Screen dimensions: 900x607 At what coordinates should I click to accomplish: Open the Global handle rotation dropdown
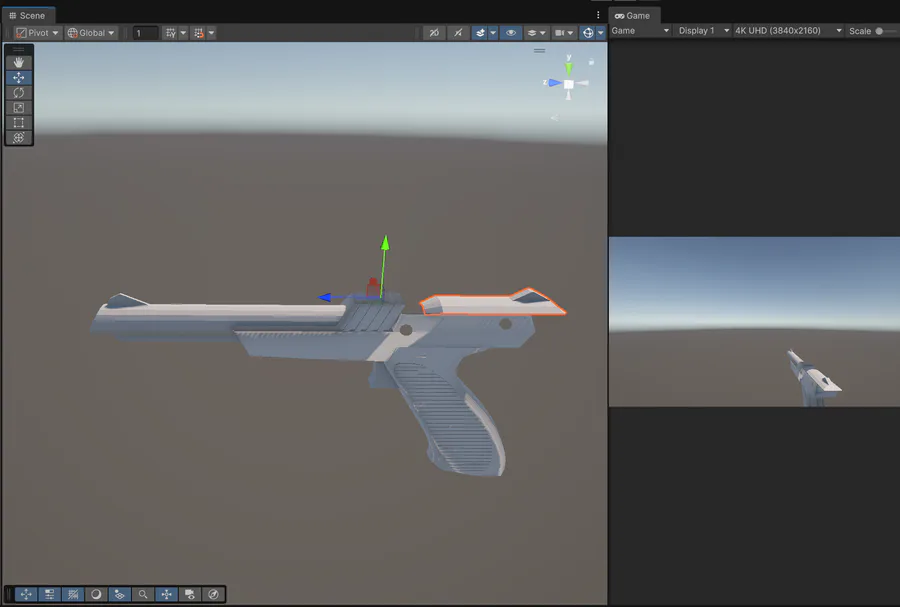(x=91, y=33)
